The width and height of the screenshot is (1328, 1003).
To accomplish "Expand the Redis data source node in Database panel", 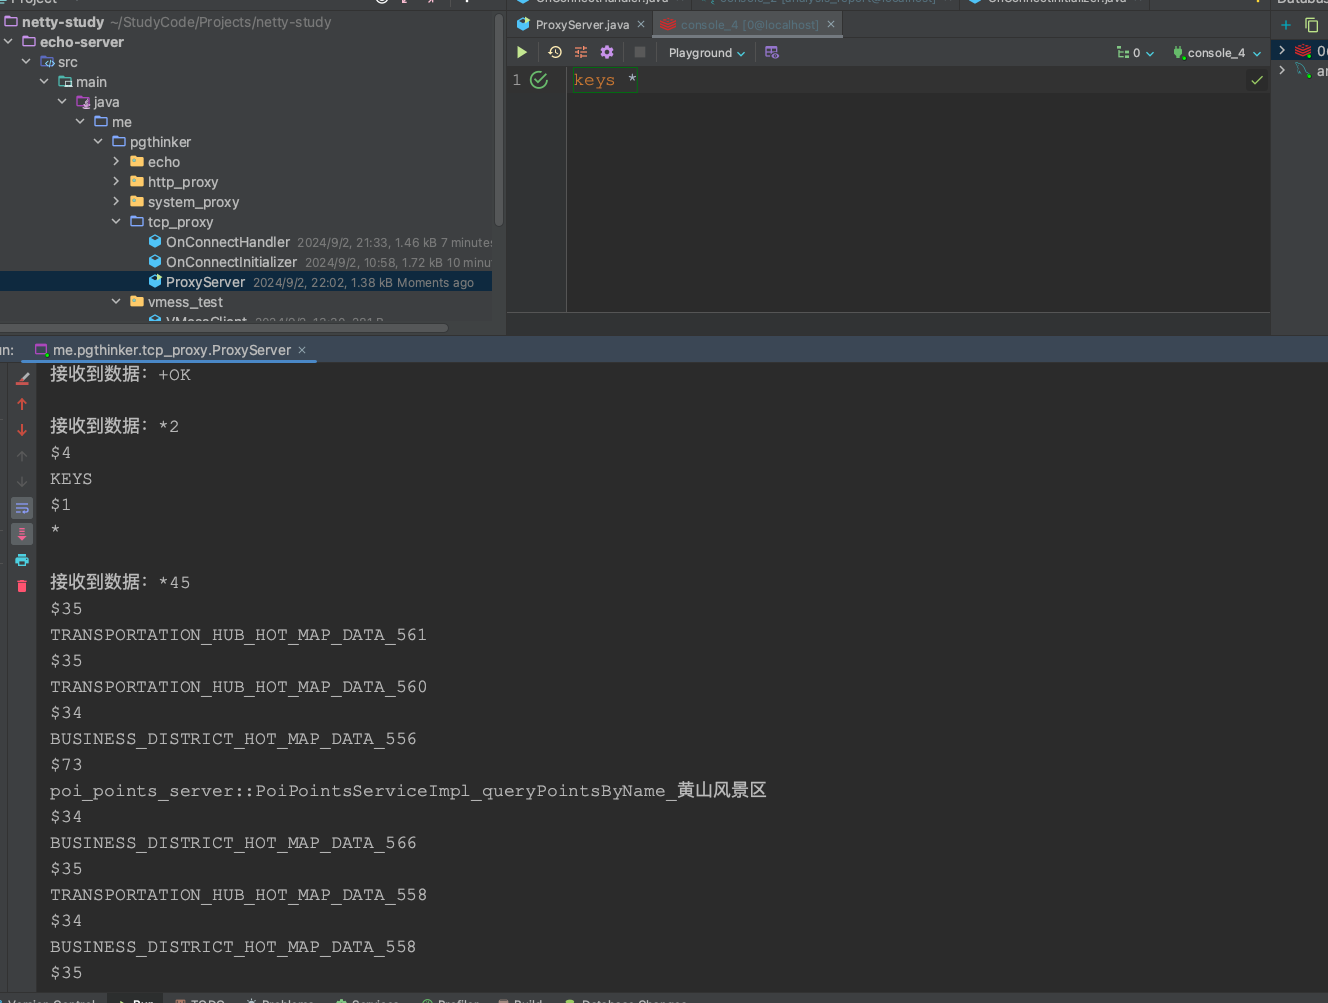I will coord(1282,50).
